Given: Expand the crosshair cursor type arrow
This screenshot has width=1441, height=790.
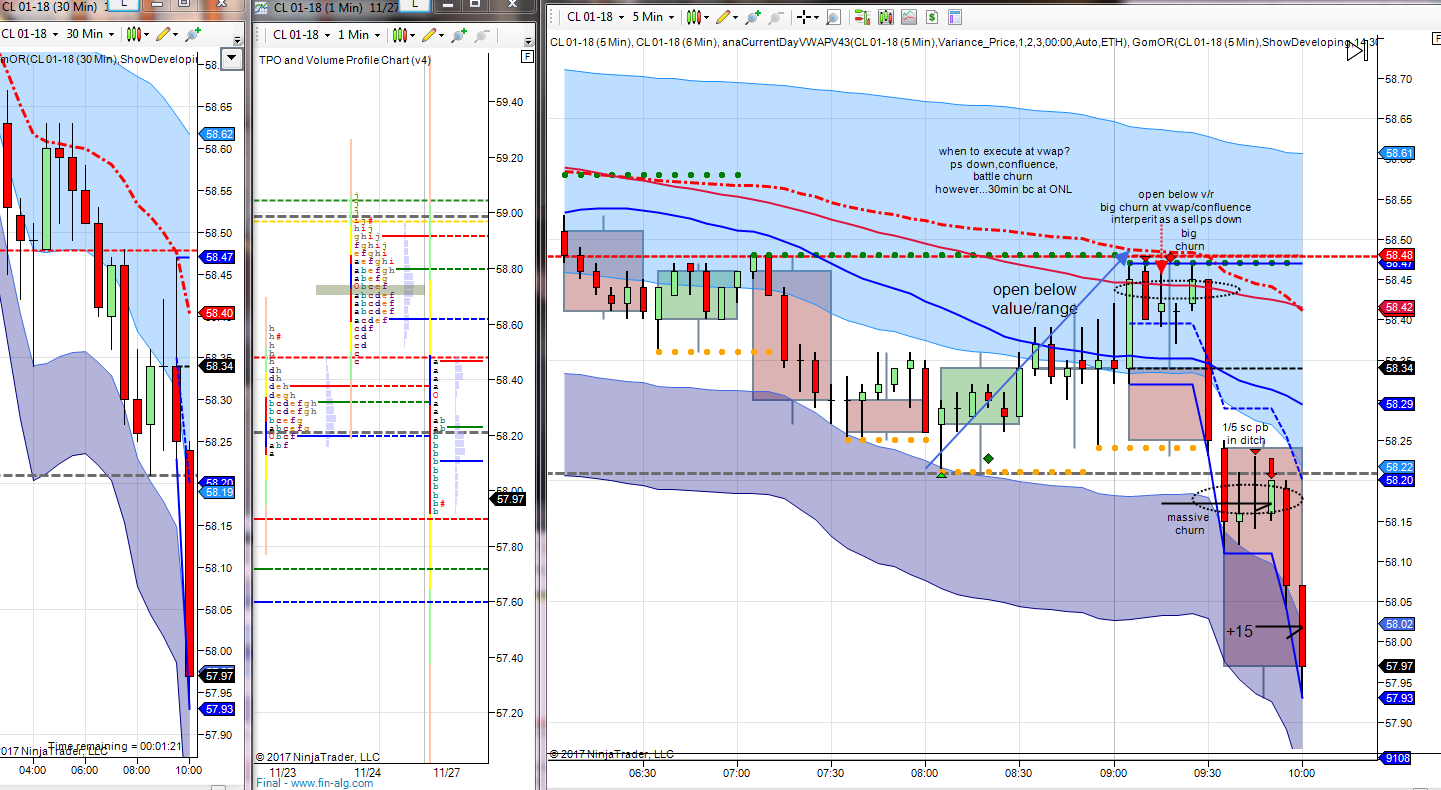Looking at the screenshot, I should 815,17.
